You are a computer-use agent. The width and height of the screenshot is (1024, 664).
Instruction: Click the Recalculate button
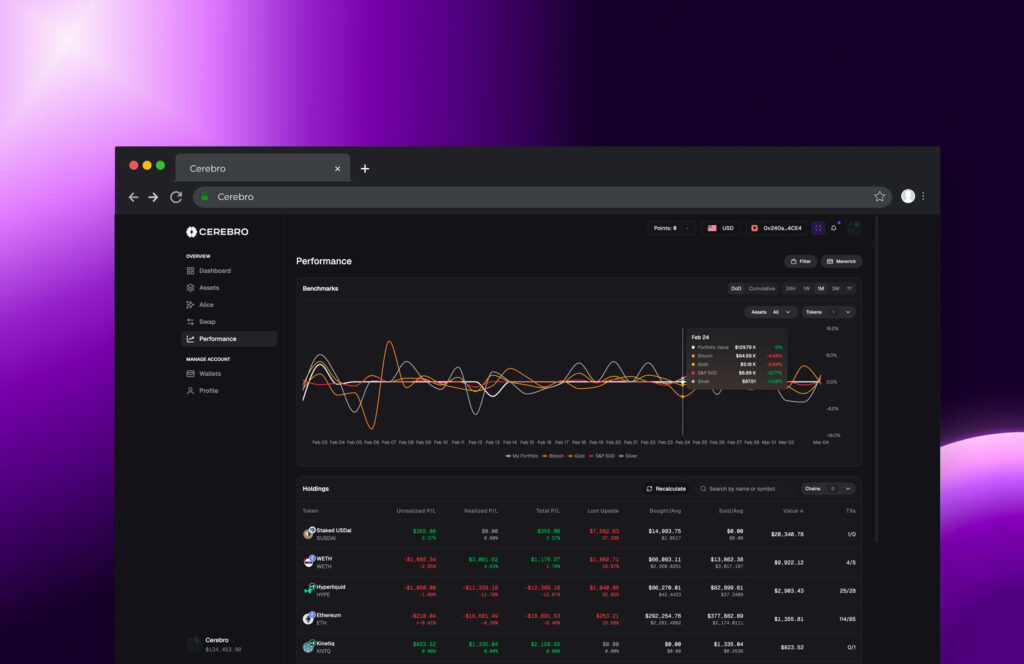(x=666, y=489)
